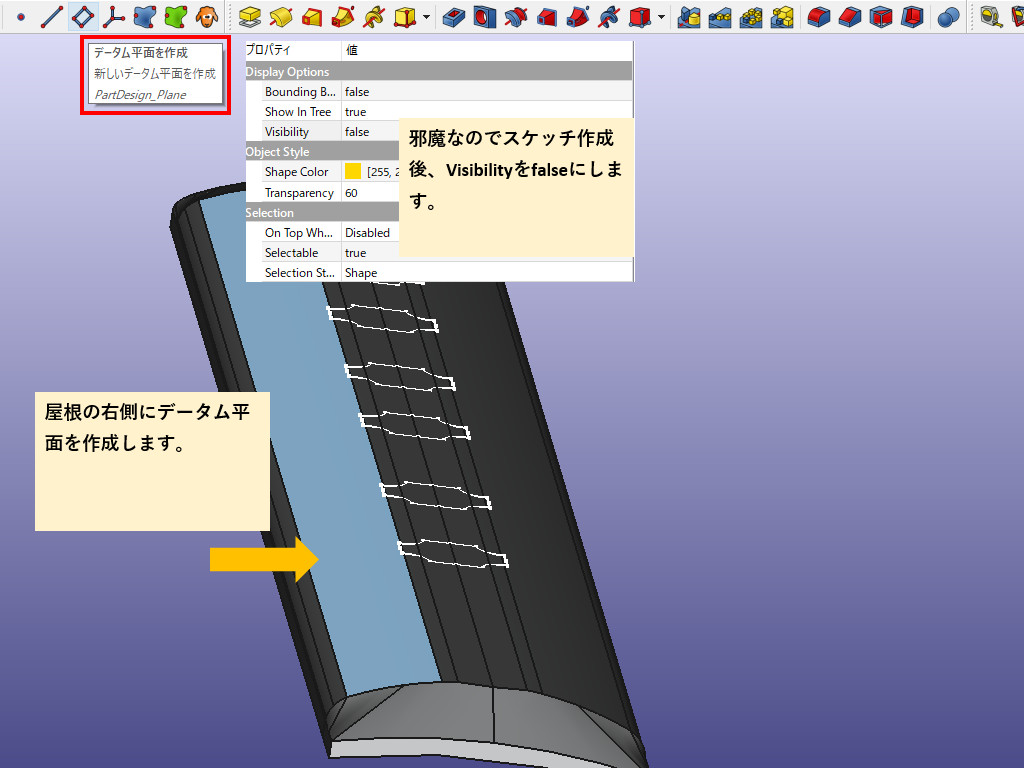Image resolution: width=1024 pixels, height=768 pixels.
Task: Click the Measure tape icon
Action: pos(990,16)
